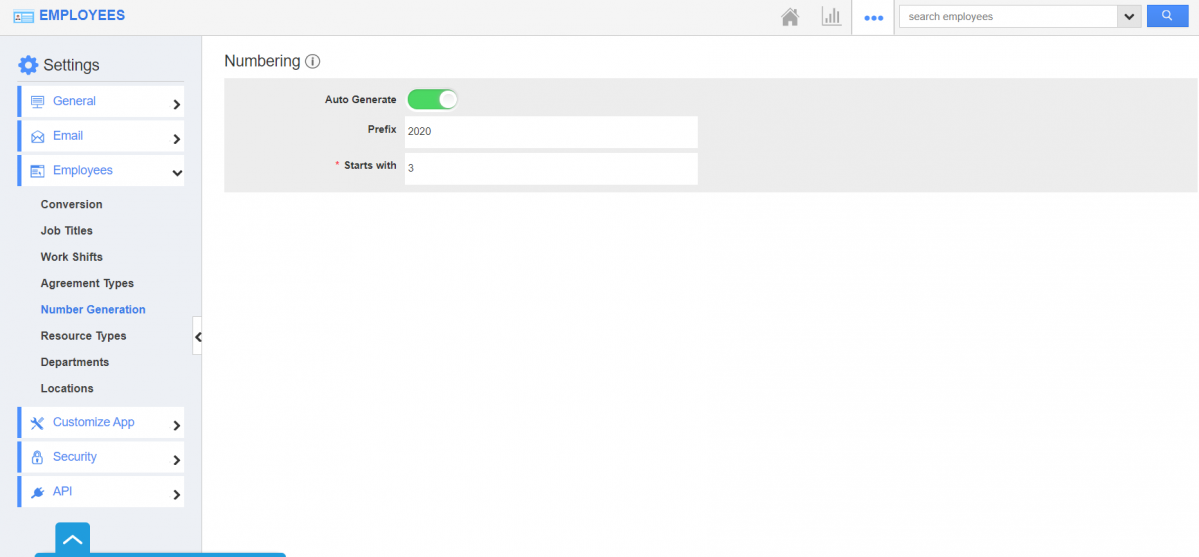
Task: Click the home icon in top bar
Action: (790, 17)
